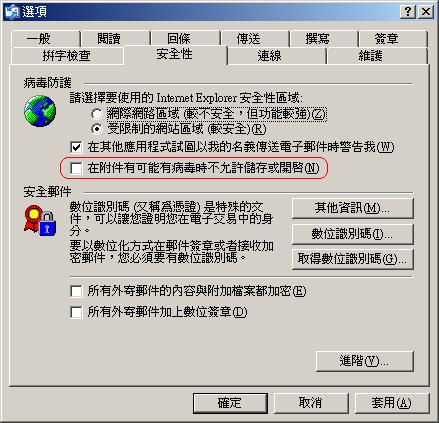Confirm with the 確定 button
The width and height of the screenshot is (439, 423).
click(x=230, y=403)
